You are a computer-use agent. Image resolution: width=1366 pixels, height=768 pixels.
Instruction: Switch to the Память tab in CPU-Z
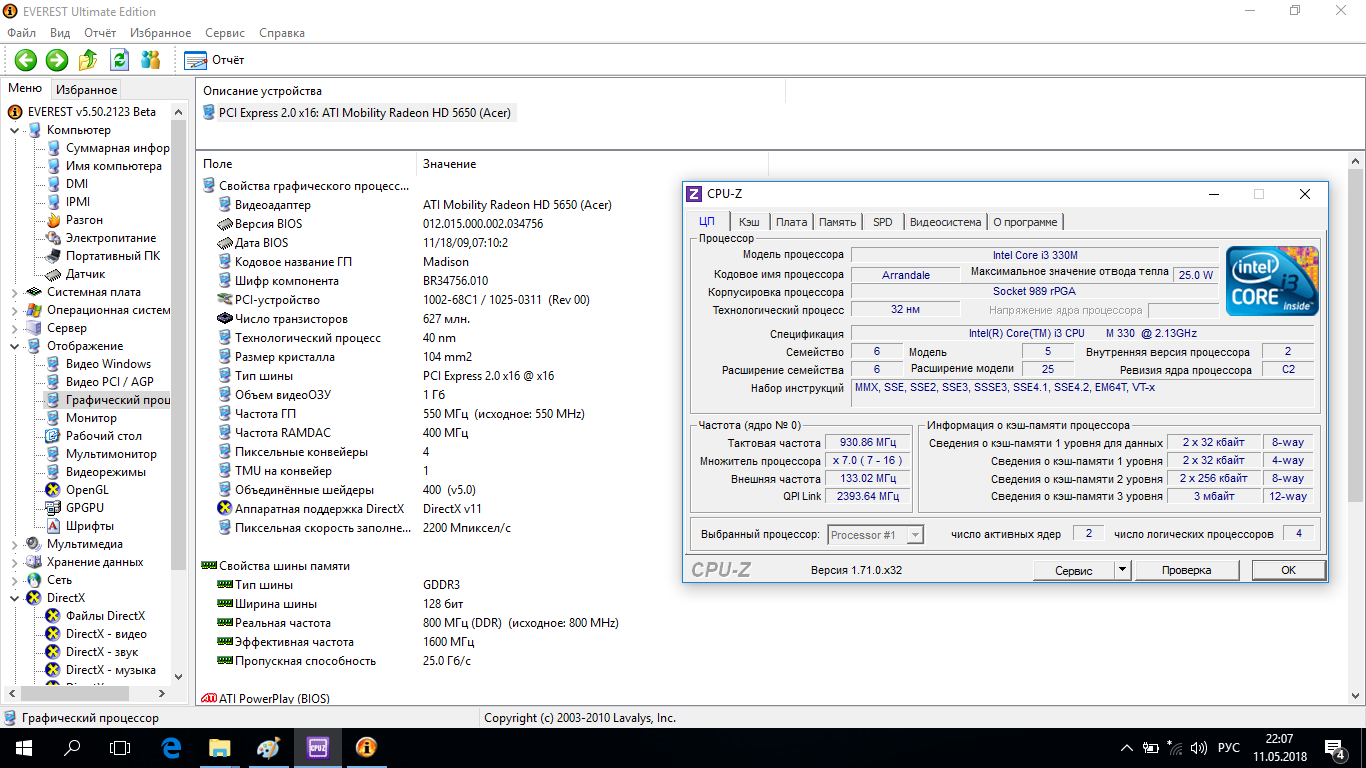click(837, 222)
